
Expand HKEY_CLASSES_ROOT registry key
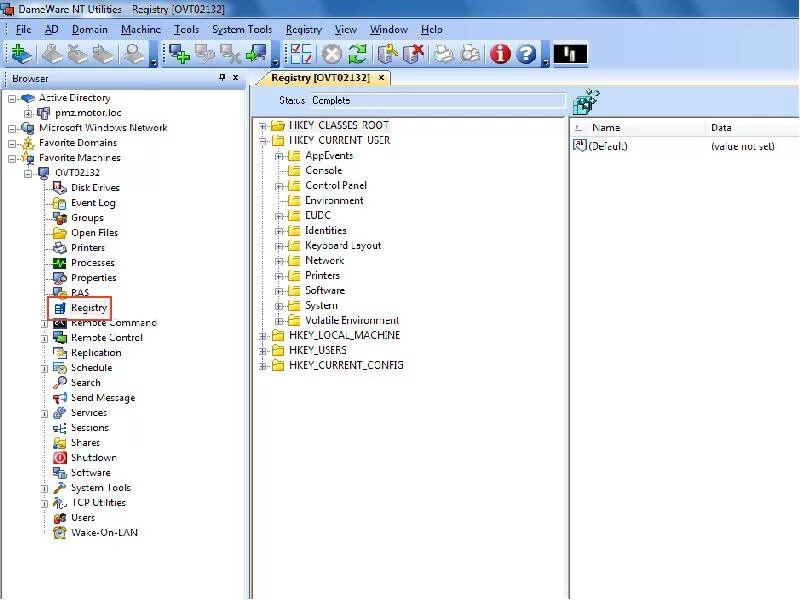[263, 126]
